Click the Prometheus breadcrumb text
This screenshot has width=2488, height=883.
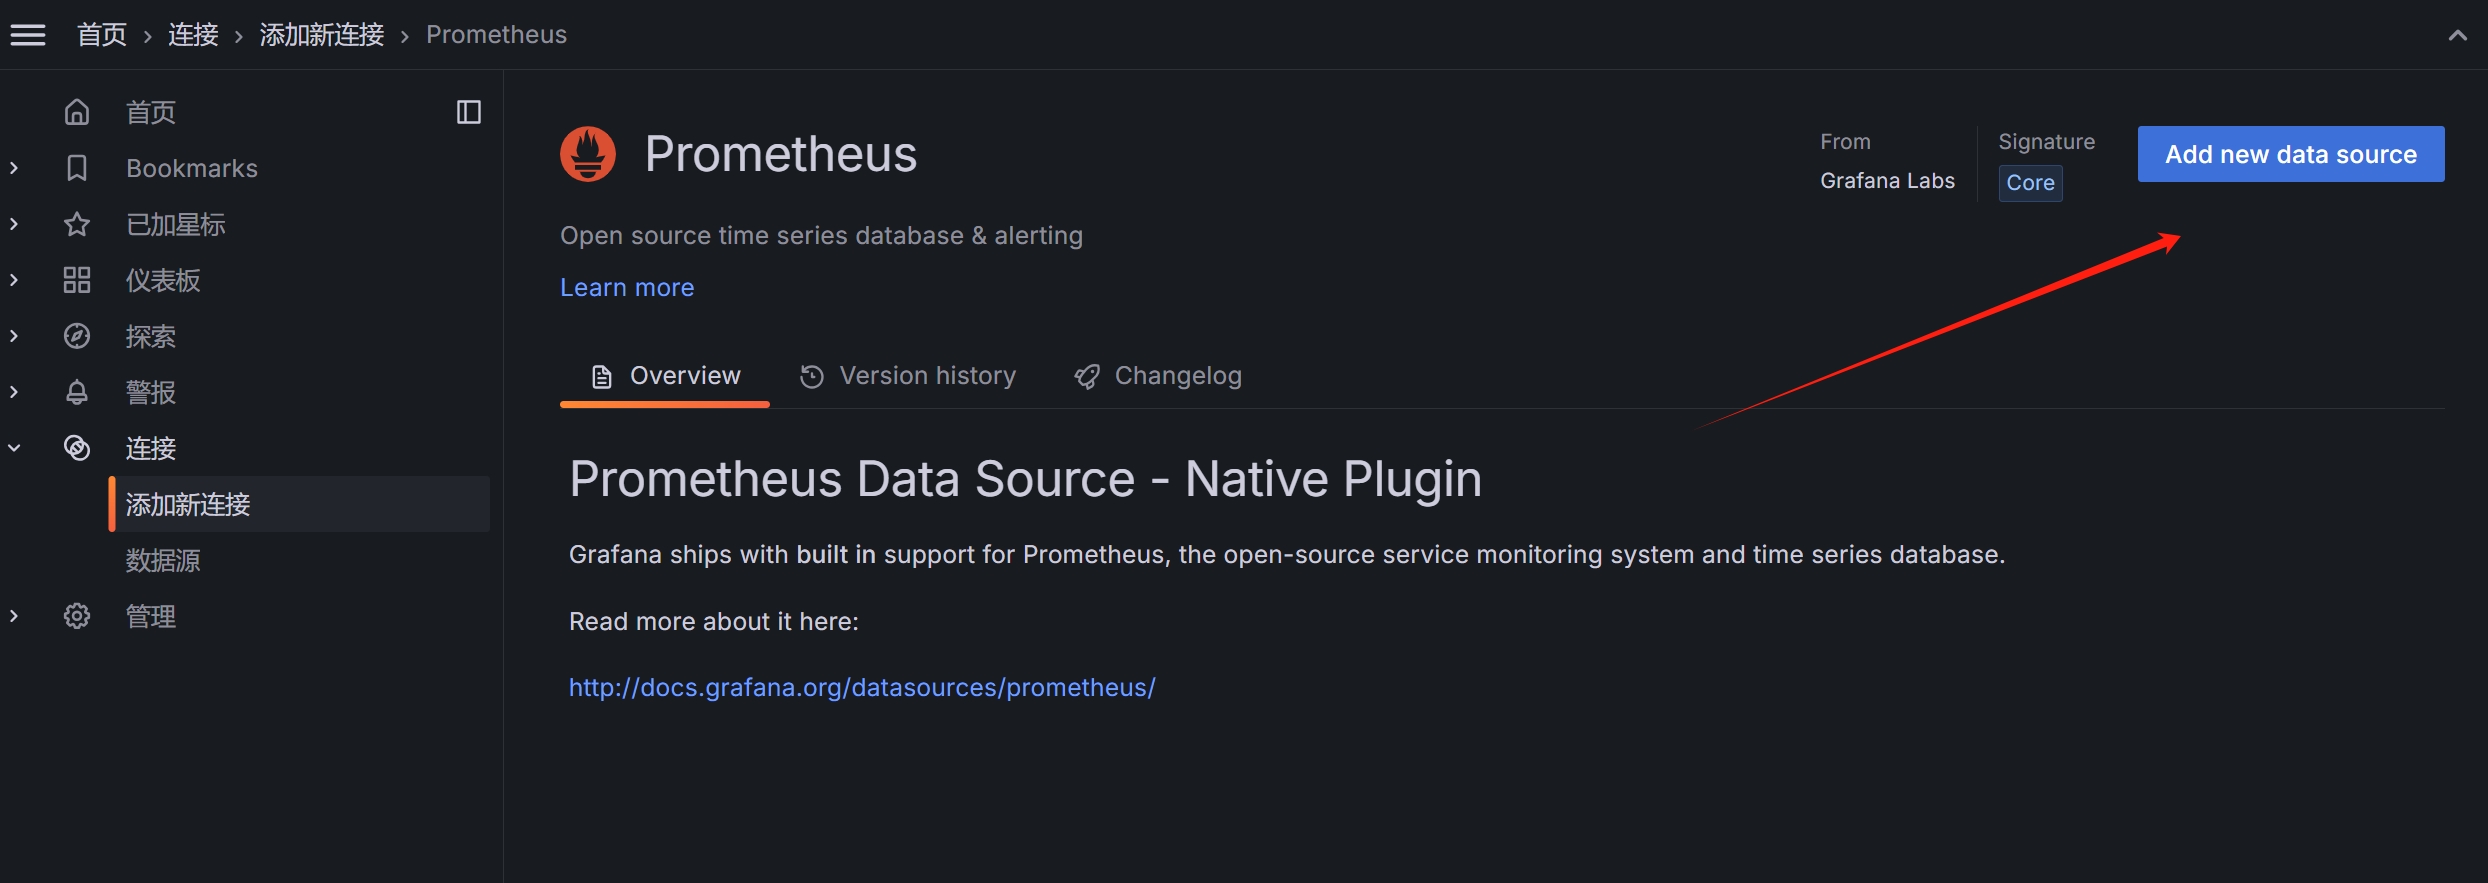(x=496, y=35)
